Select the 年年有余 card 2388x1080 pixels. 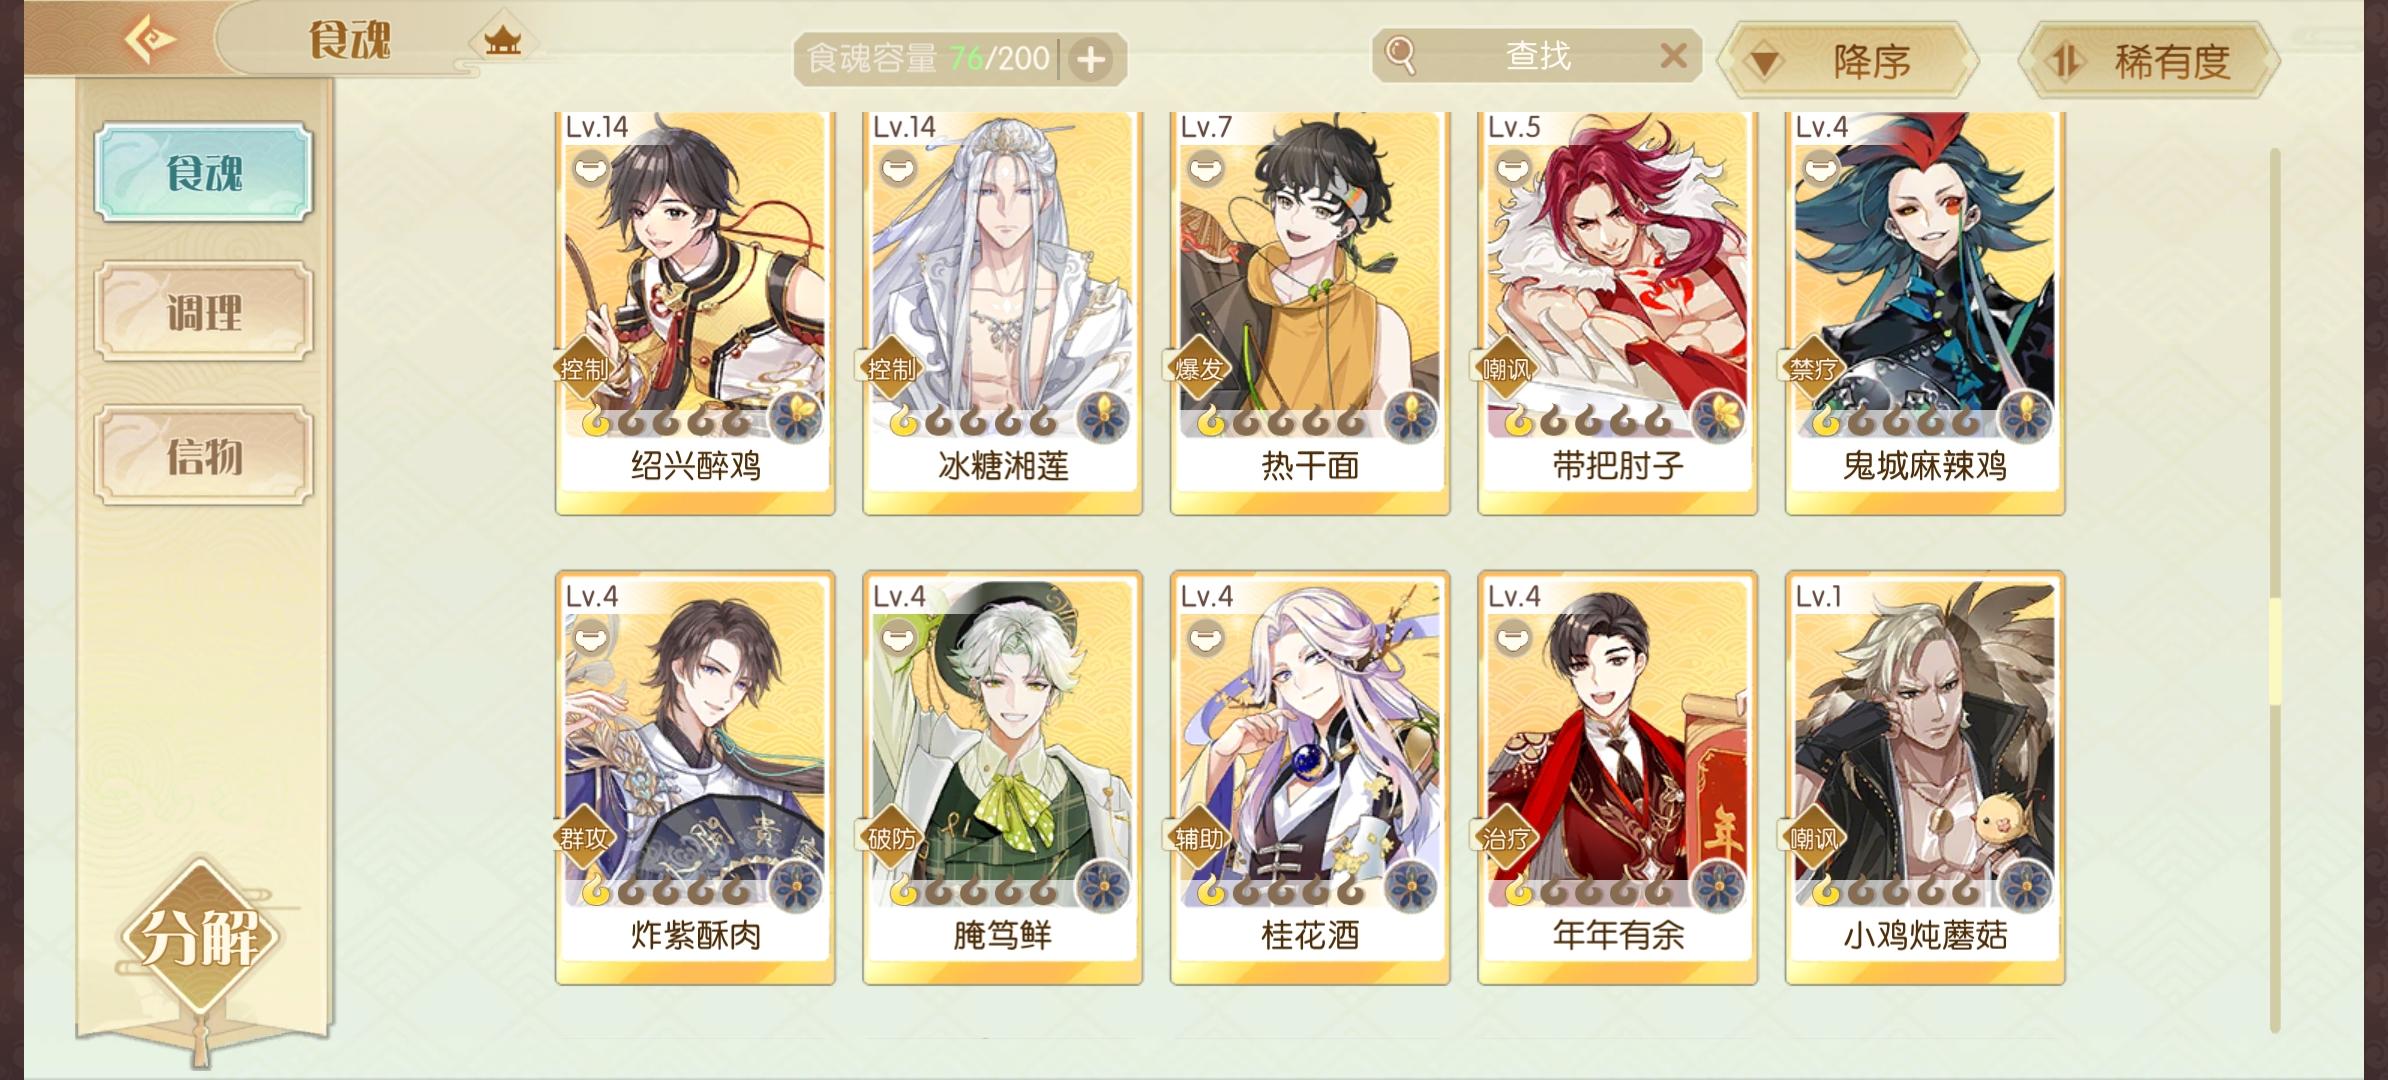(x=1617, y=778)
